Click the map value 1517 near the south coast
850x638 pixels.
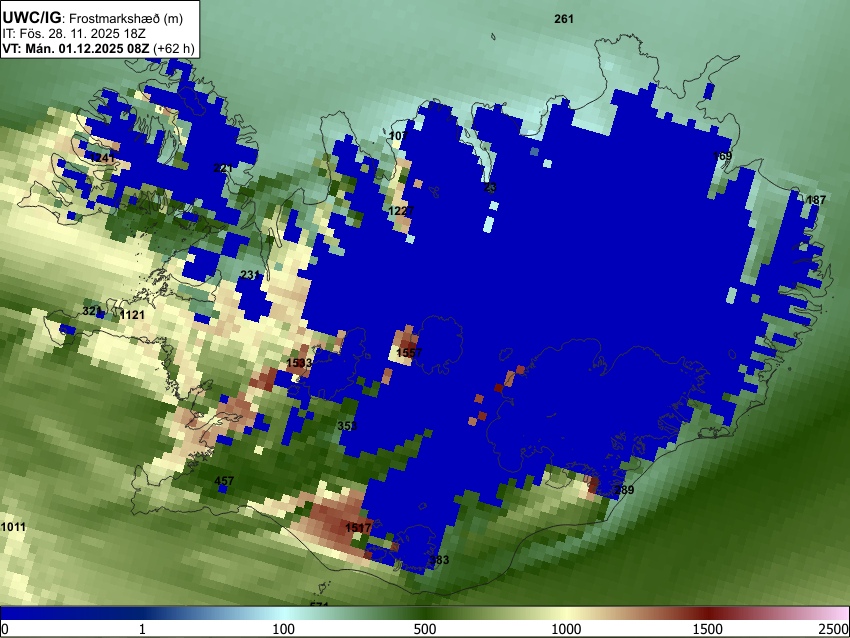[358, 527]
